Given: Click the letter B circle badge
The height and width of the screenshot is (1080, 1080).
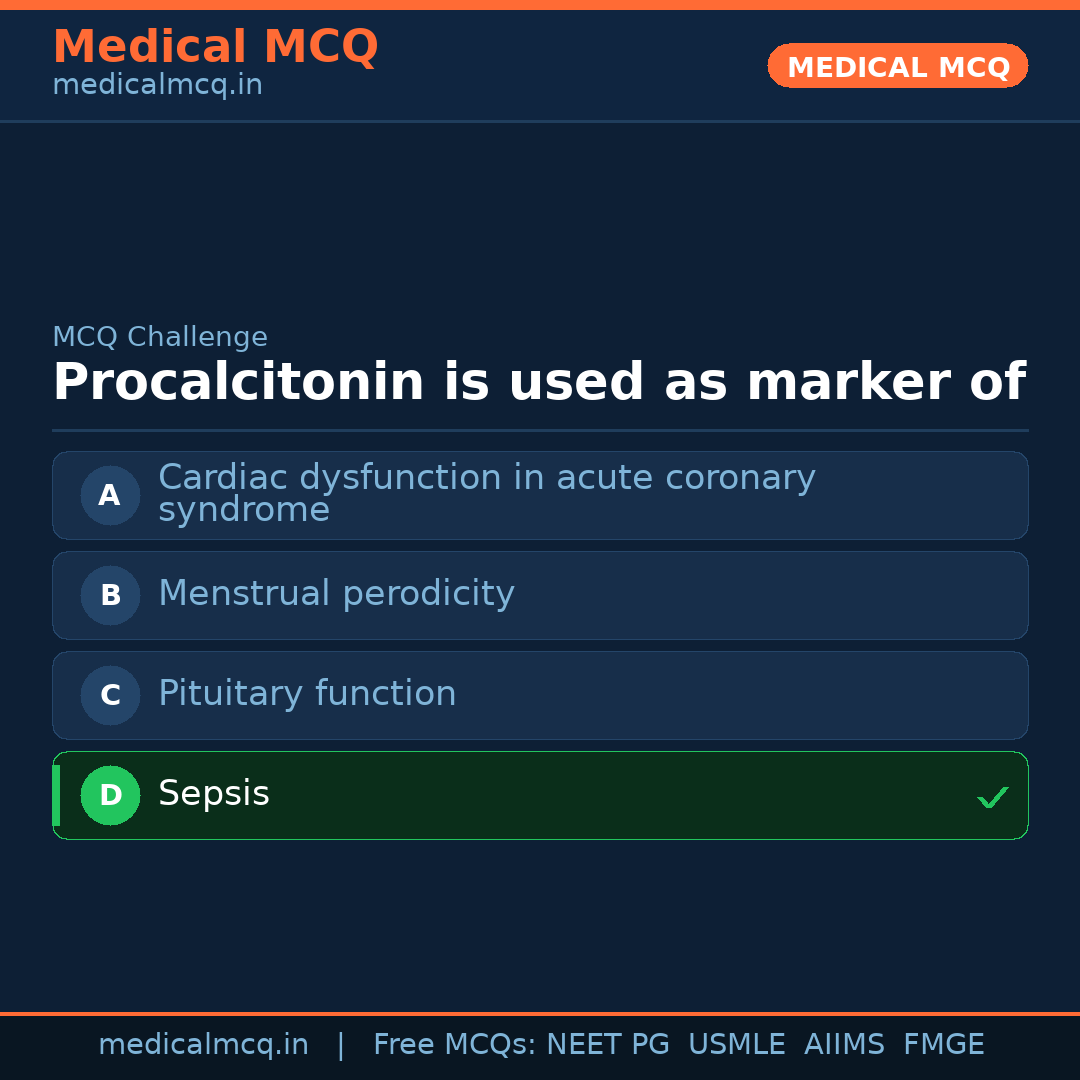Looking at the screenshot, I should point(110,595).
